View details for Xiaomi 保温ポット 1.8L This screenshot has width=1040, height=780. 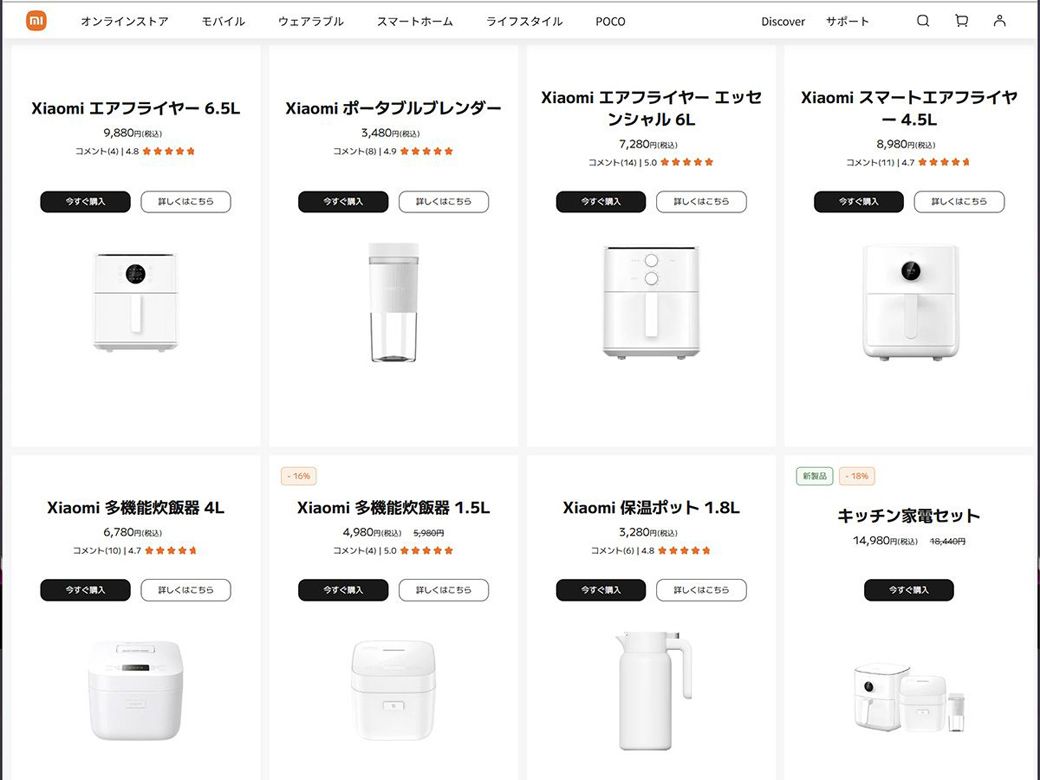(x=701, y=590)
